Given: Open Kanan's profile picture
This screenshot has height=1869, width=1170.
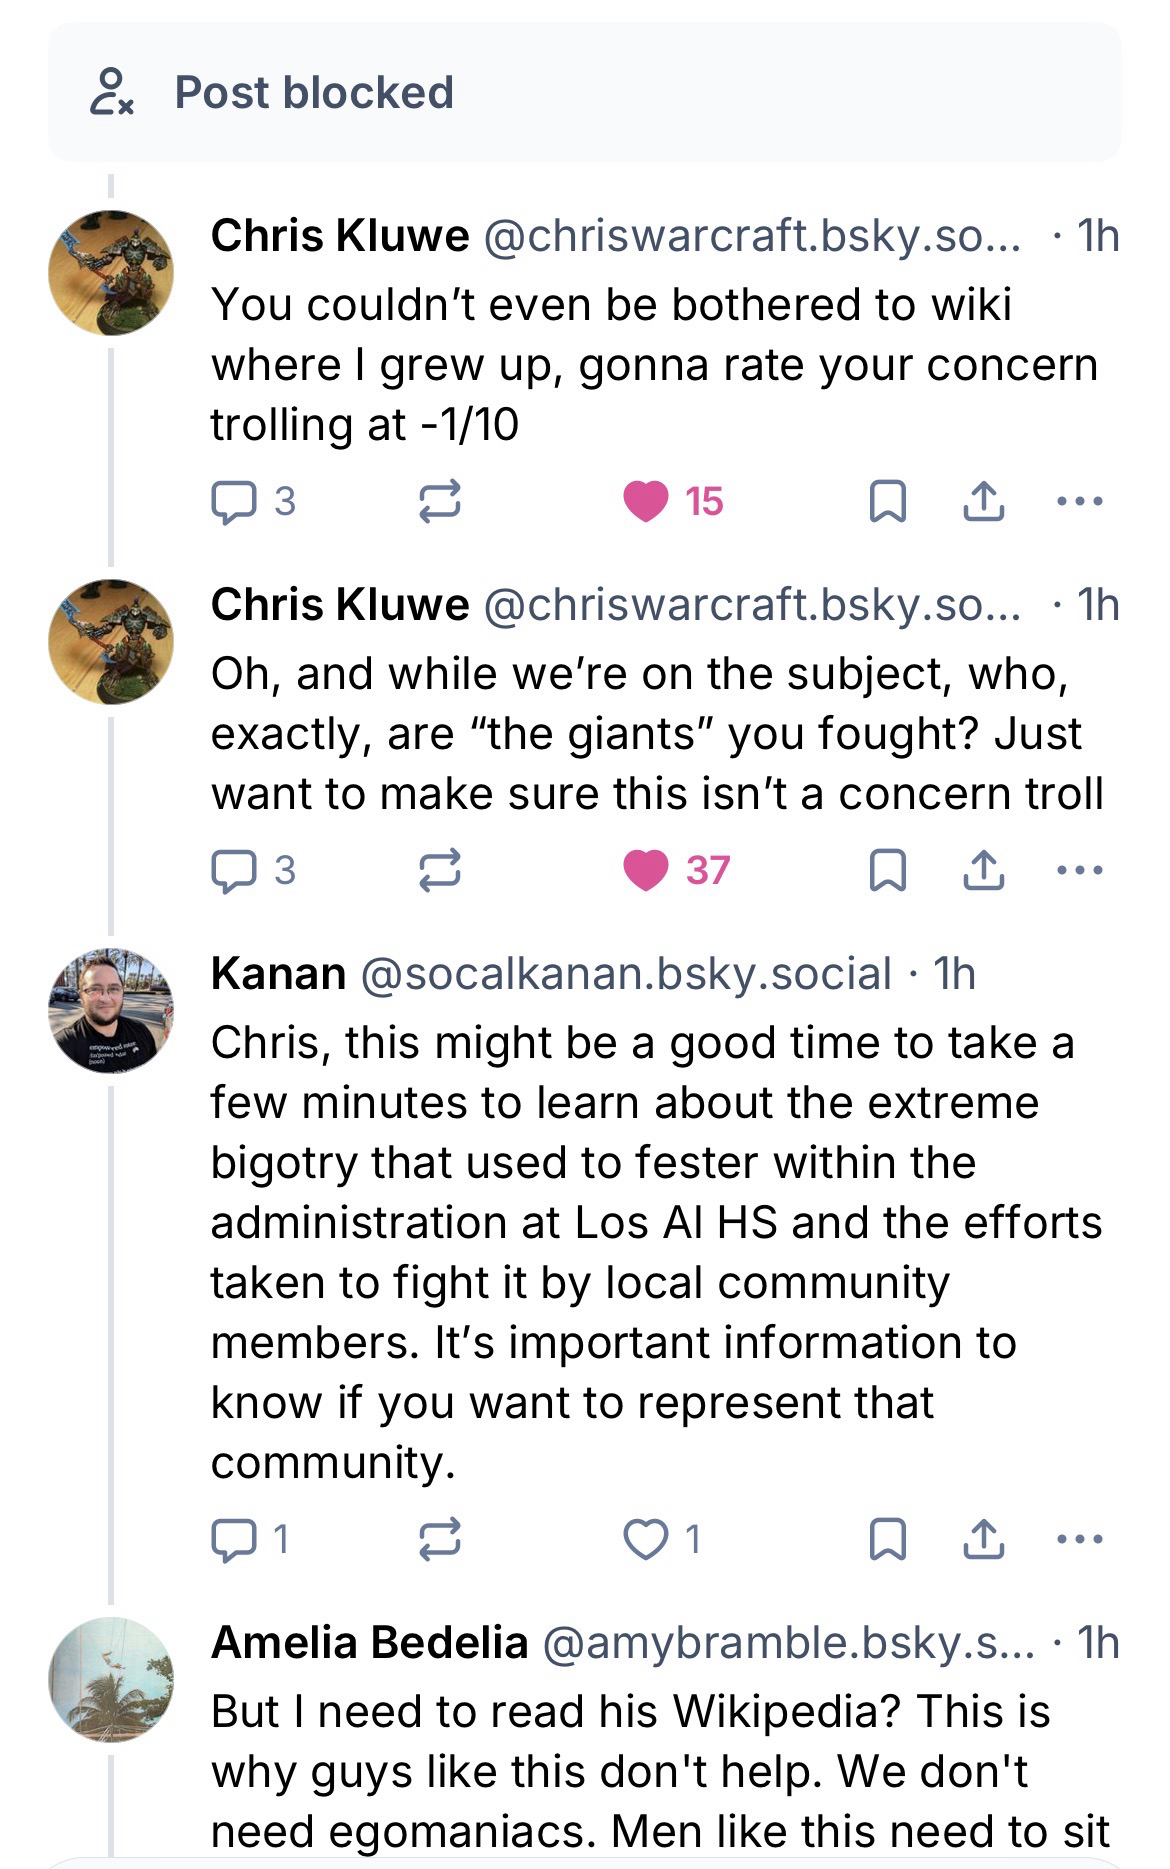Looking at the screenshot, I should click(x=111, y=1010).
